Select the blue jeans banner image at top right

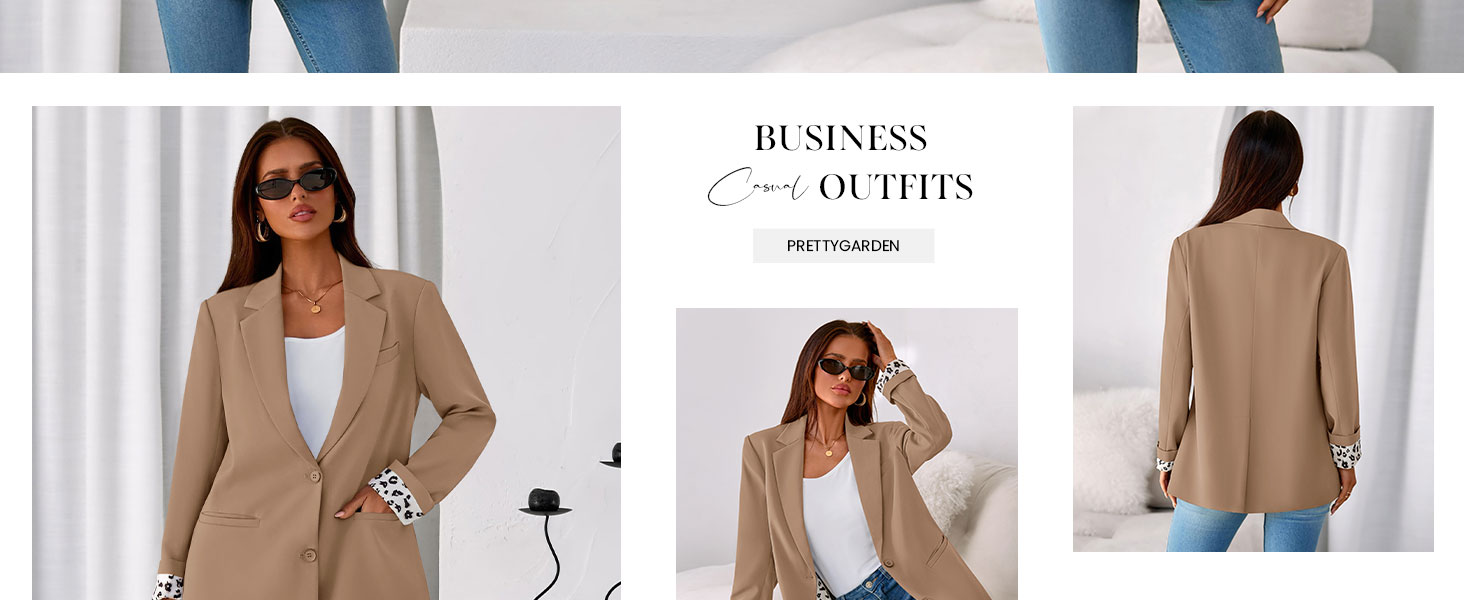point(1160,36)
